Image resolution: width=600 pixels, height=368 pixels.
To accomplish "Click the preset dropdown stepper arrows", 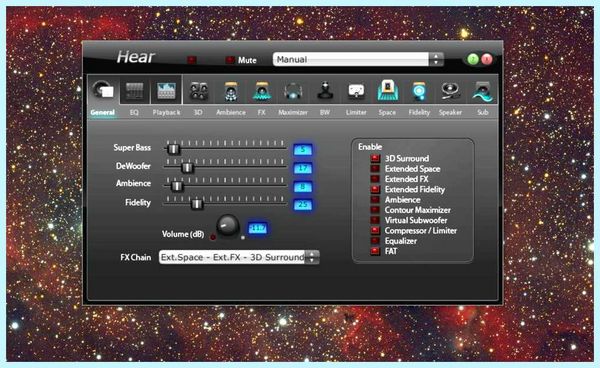I will coord(436,59).
